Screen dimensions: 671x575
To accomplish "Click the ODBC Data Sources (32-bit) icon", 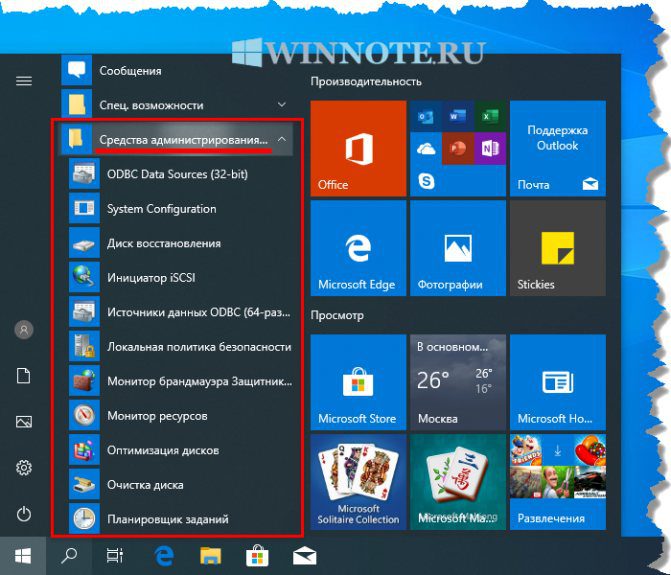I will coord(84,174).
